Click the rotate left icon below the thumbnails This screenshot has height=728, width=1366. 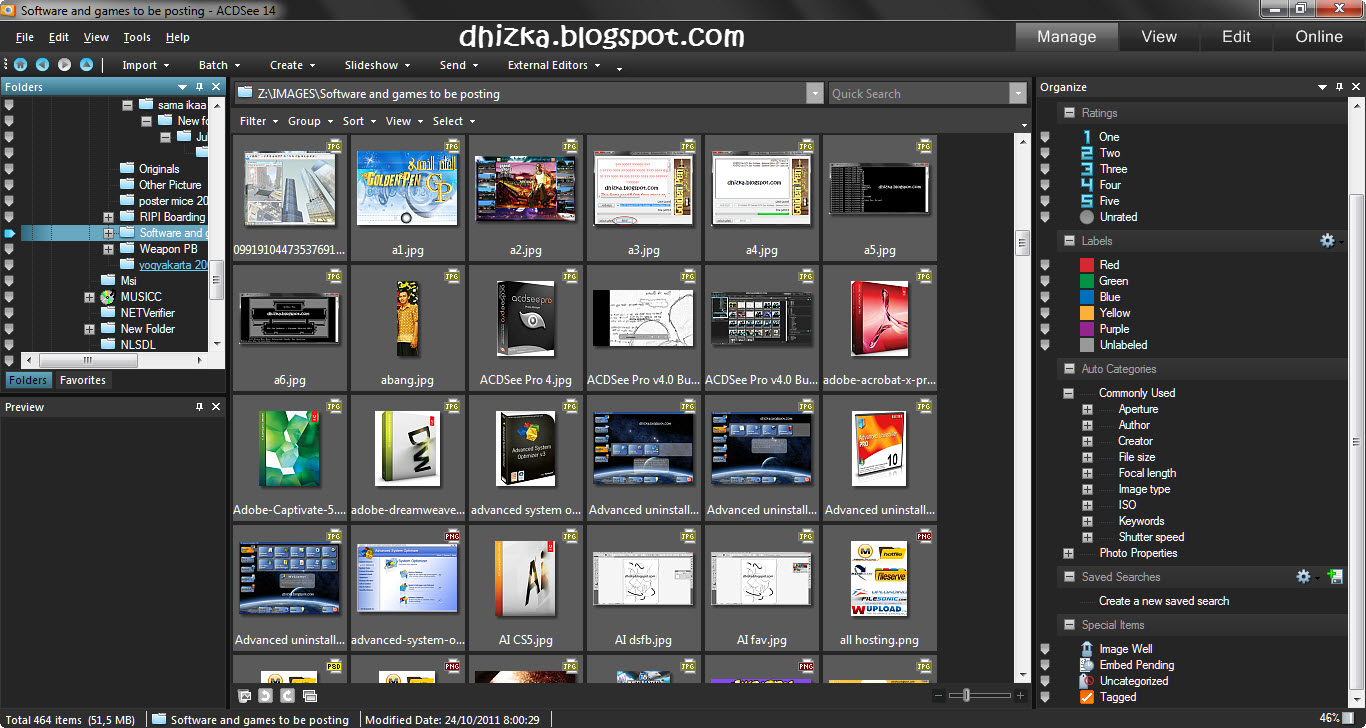click(x=266, y=695)
